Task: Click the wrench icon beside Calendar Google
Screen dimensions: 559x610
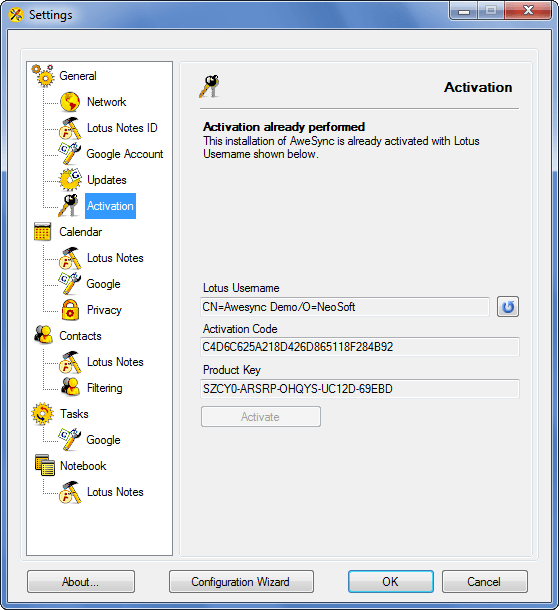Action: [x=70, y=284]
